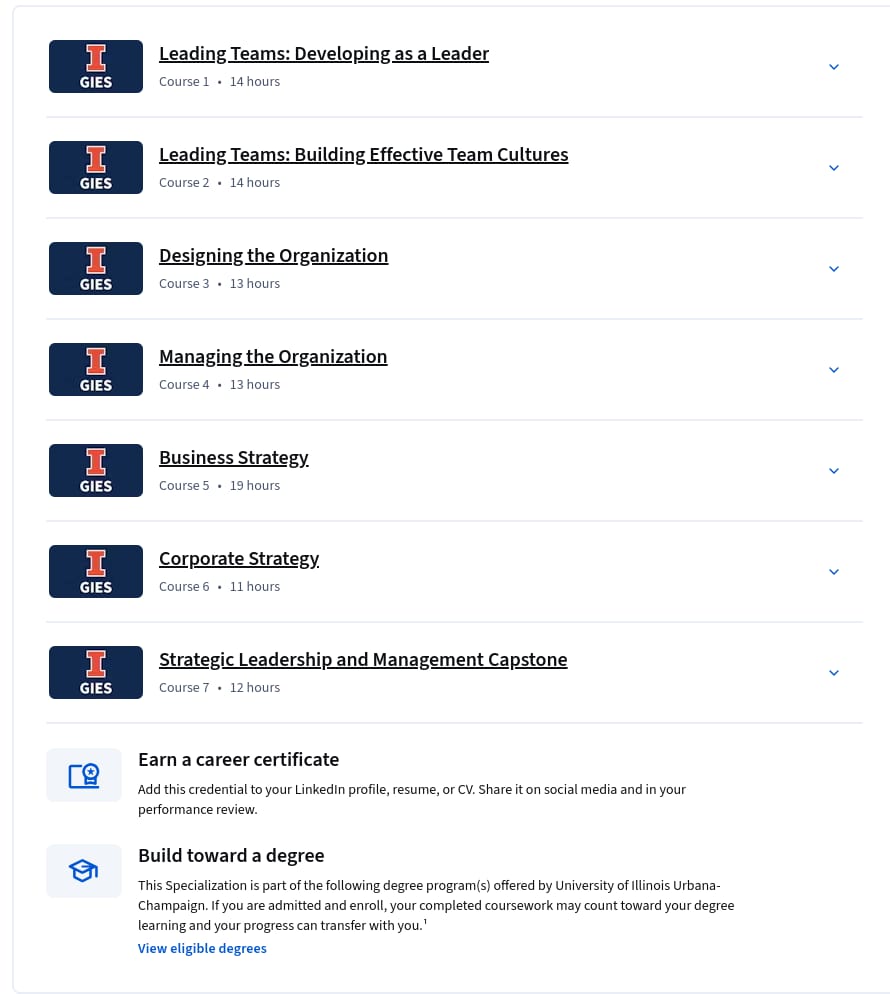Expand Business Strategy course chevron
This screenshot has height=994, width=890.
[x=834, y=470]
